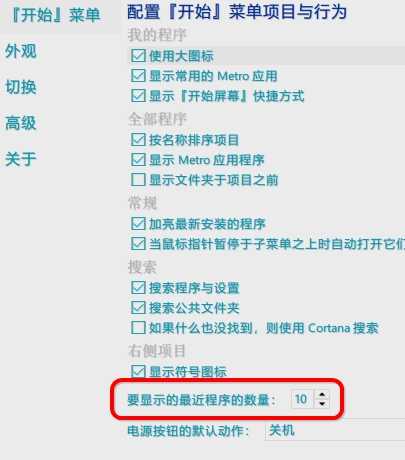This screenshot has height=460, width=405.
Task: Uncheck the 使用大图标 checkbox
Action: point(138,56)
